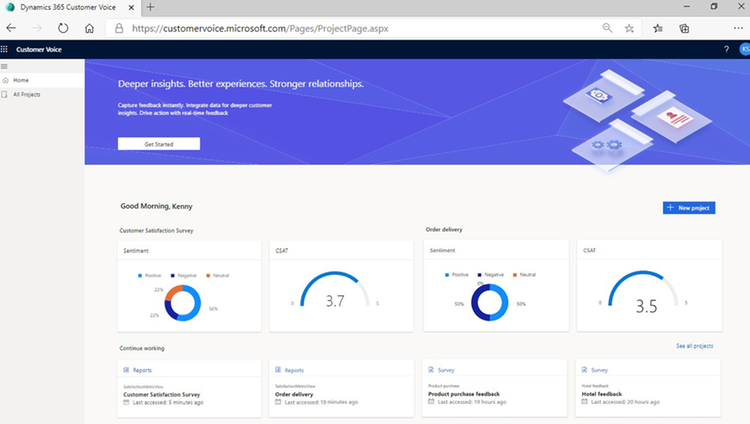Click Survey icon on Product purchase feedback card

click(x=431, y=369)
